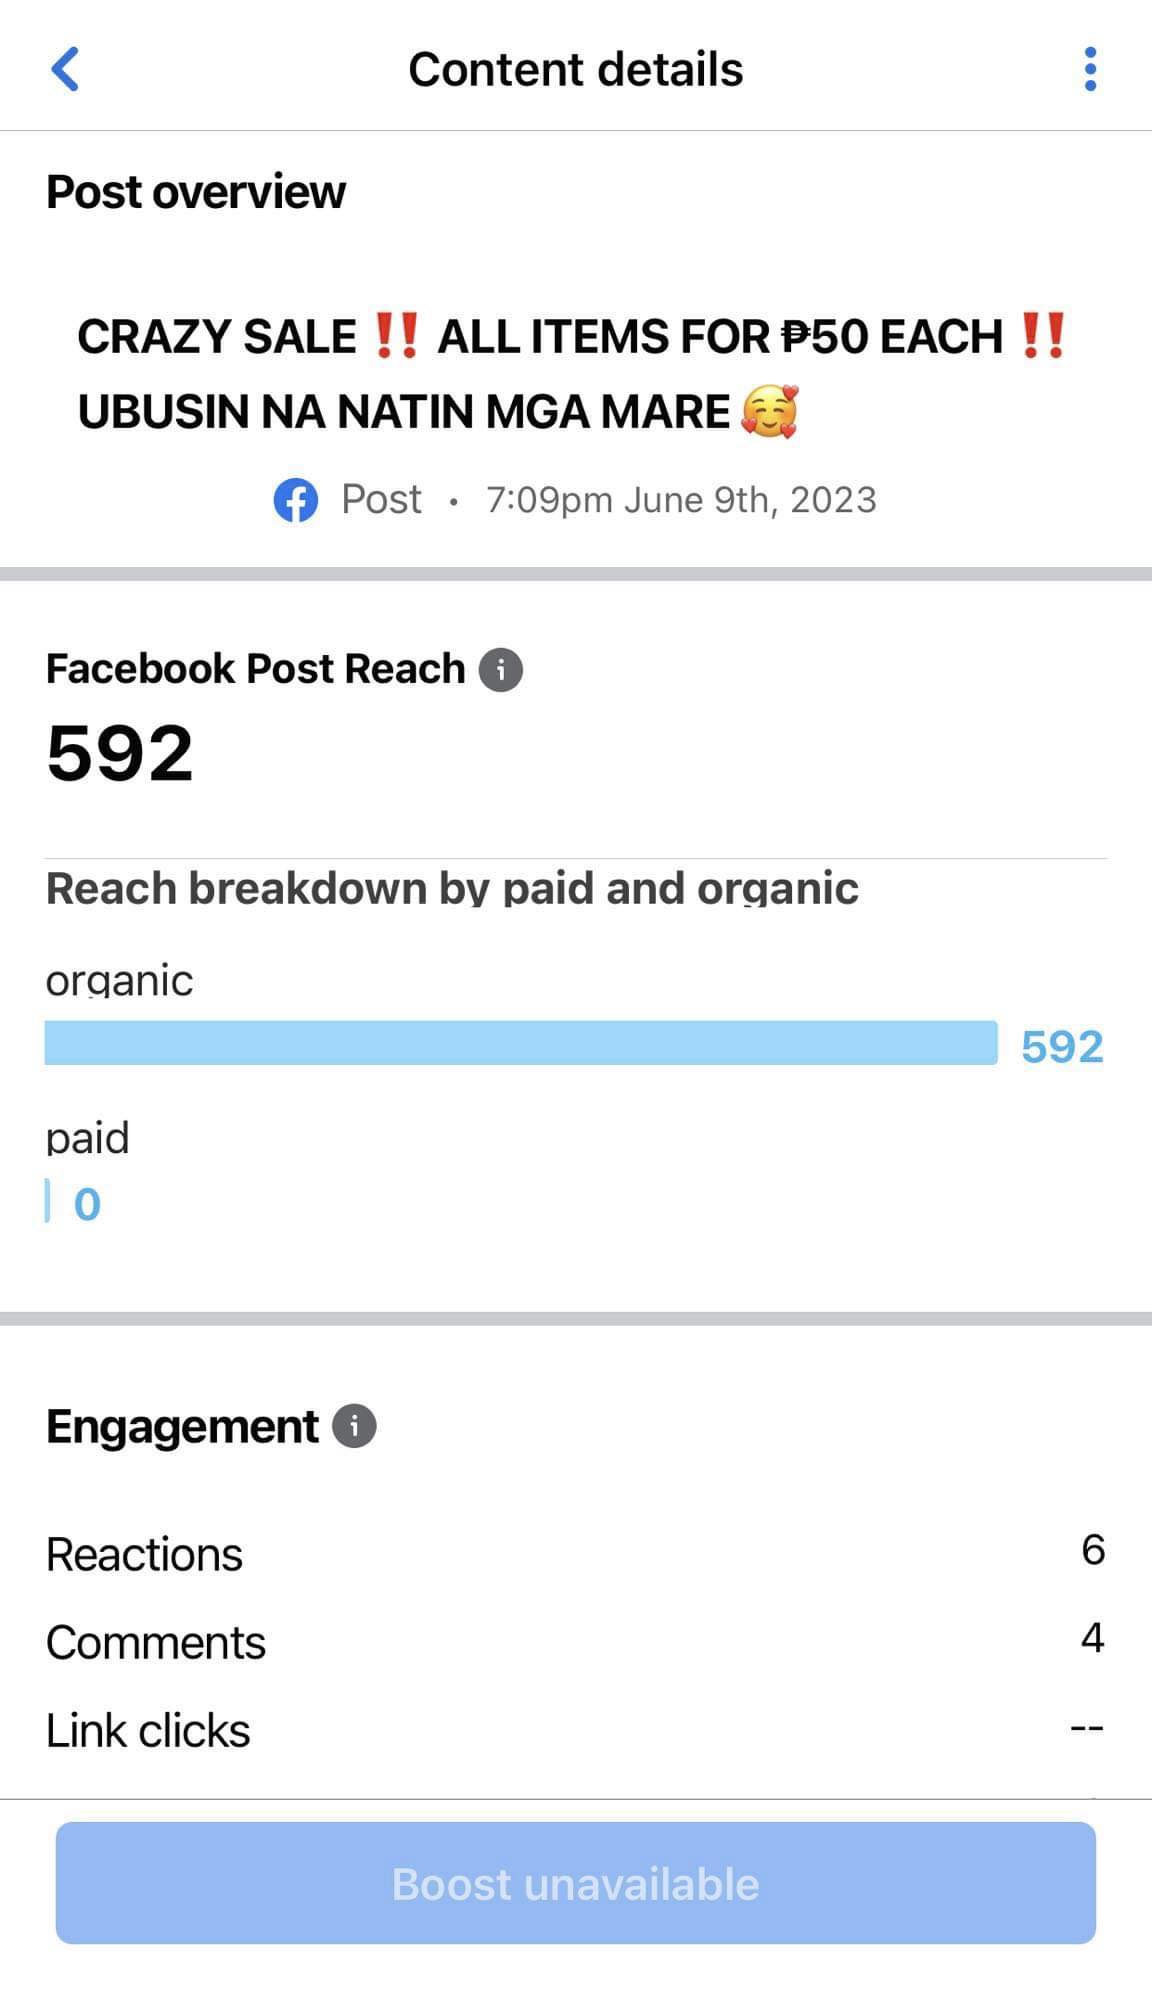Tap the CRAZY SALE post caption
Viewport: 1152px width, 2000px height.
click(x=570, y=373)
